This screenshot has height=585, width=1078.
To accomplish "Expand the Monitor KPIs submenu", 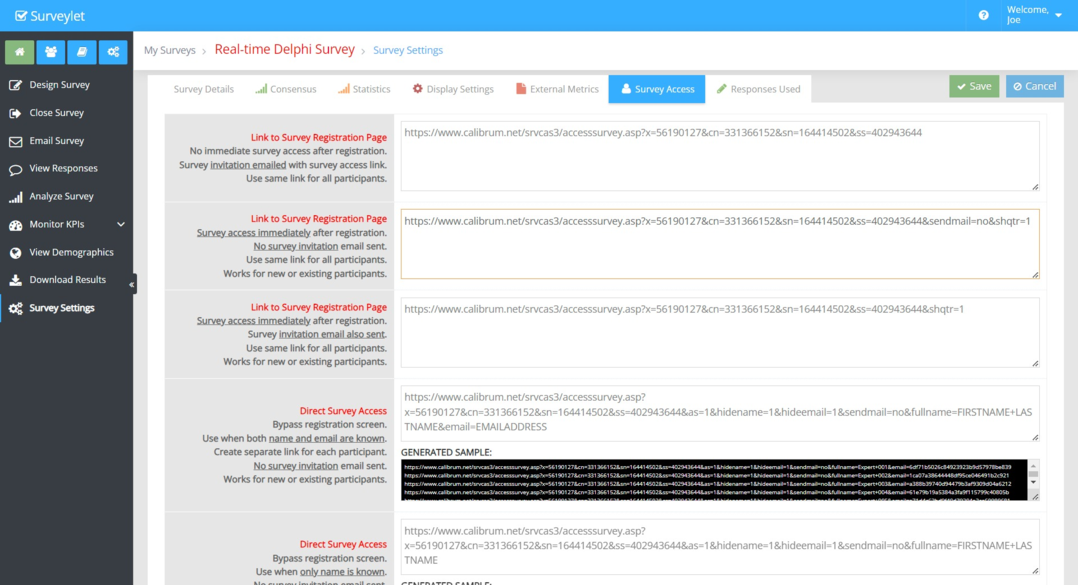I will coord(121,225).
